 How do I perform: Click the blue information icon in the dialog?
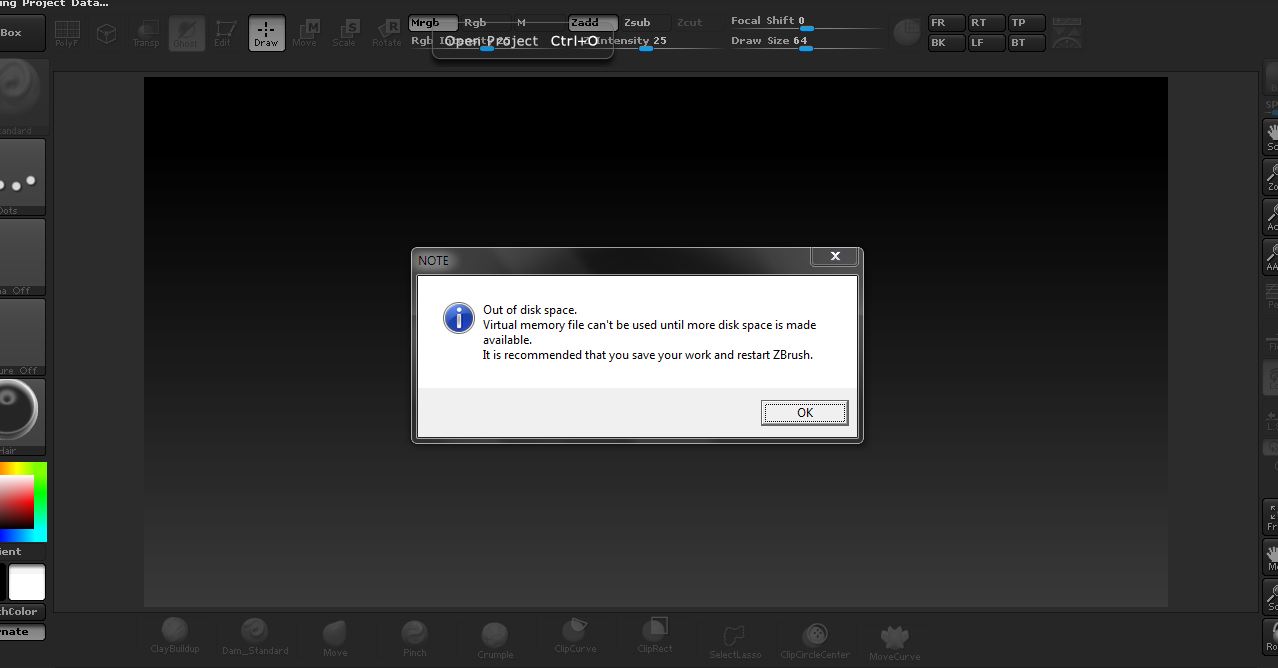click(x=459, y=319)
